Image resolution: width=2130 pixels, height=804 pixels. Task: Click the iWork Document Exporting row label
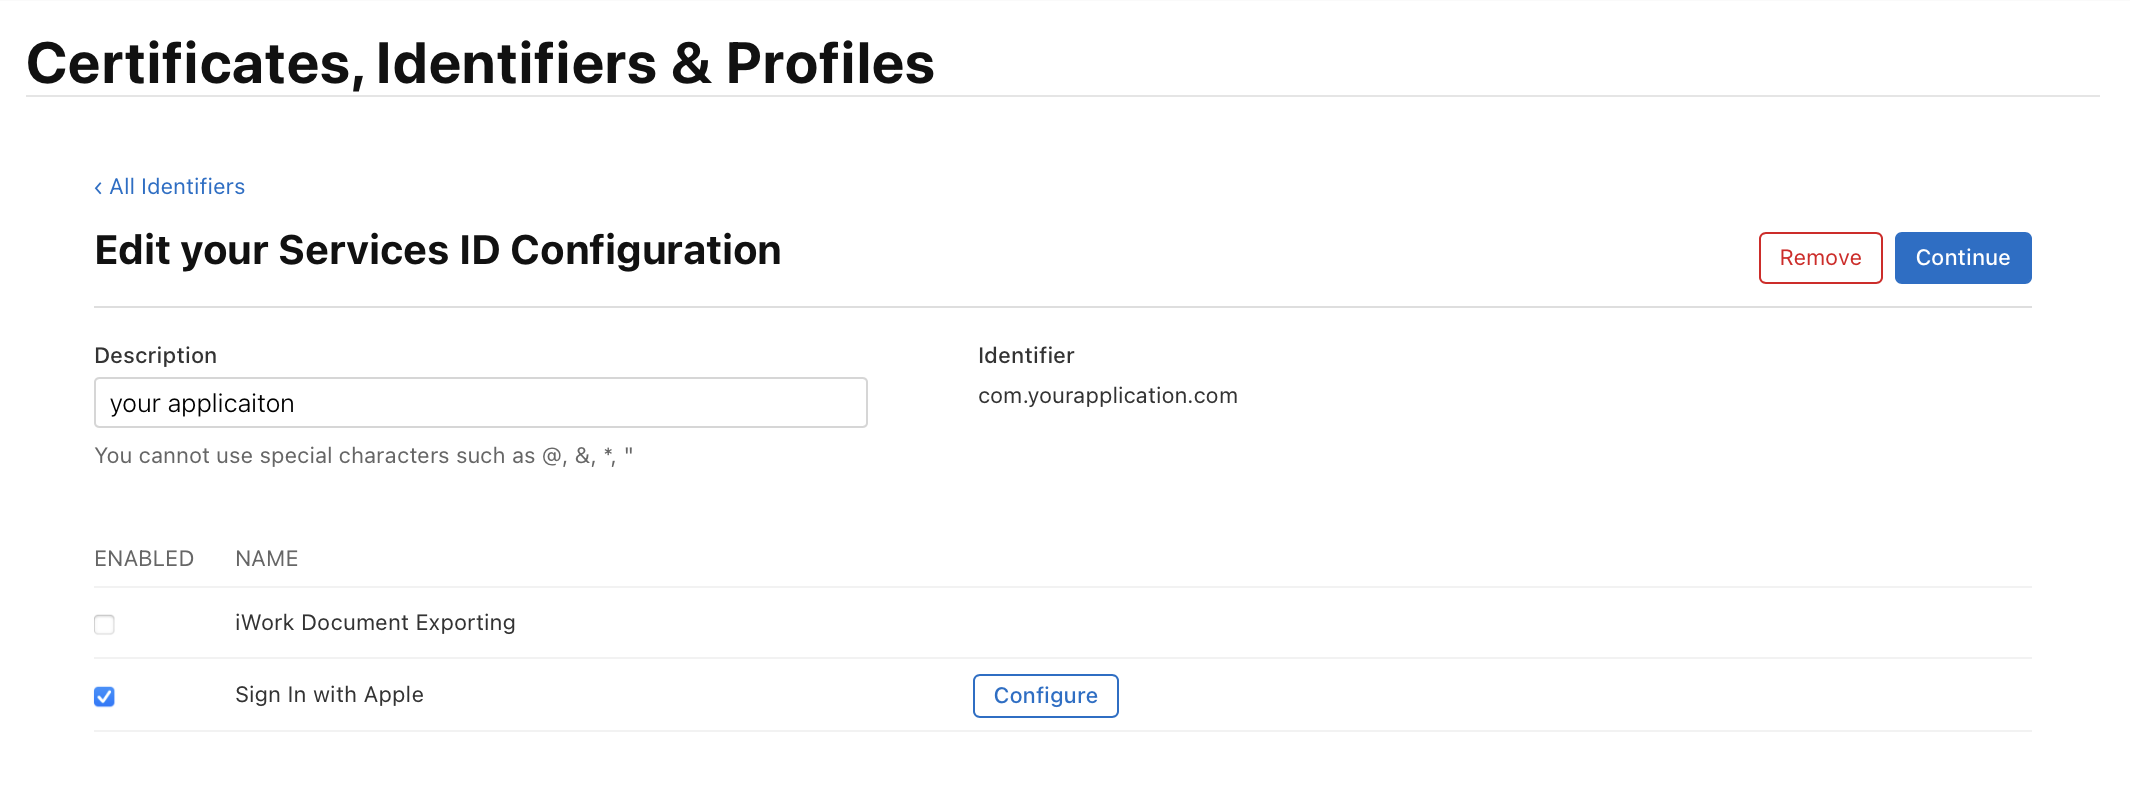(x=375, y=623)
